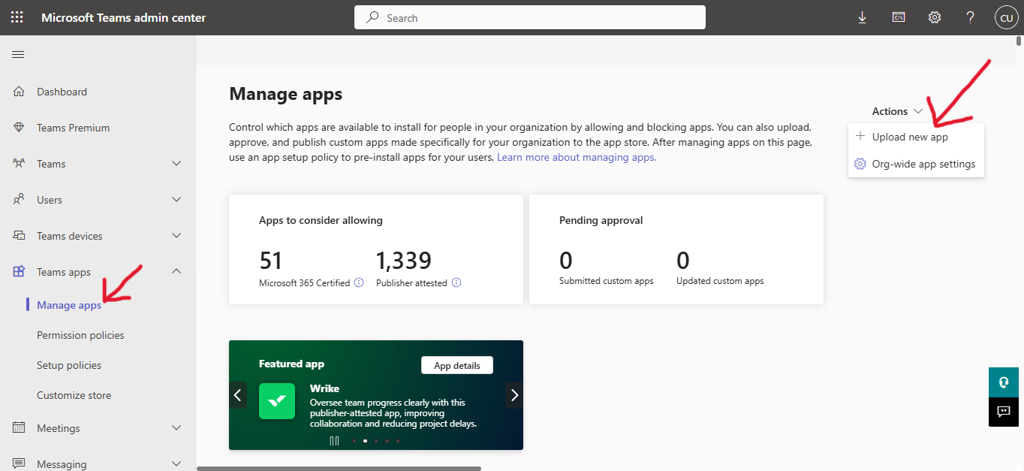Select Org-wide app settings menu item
The height and width of the screenshot is (471, 1024).
point(916,164)
